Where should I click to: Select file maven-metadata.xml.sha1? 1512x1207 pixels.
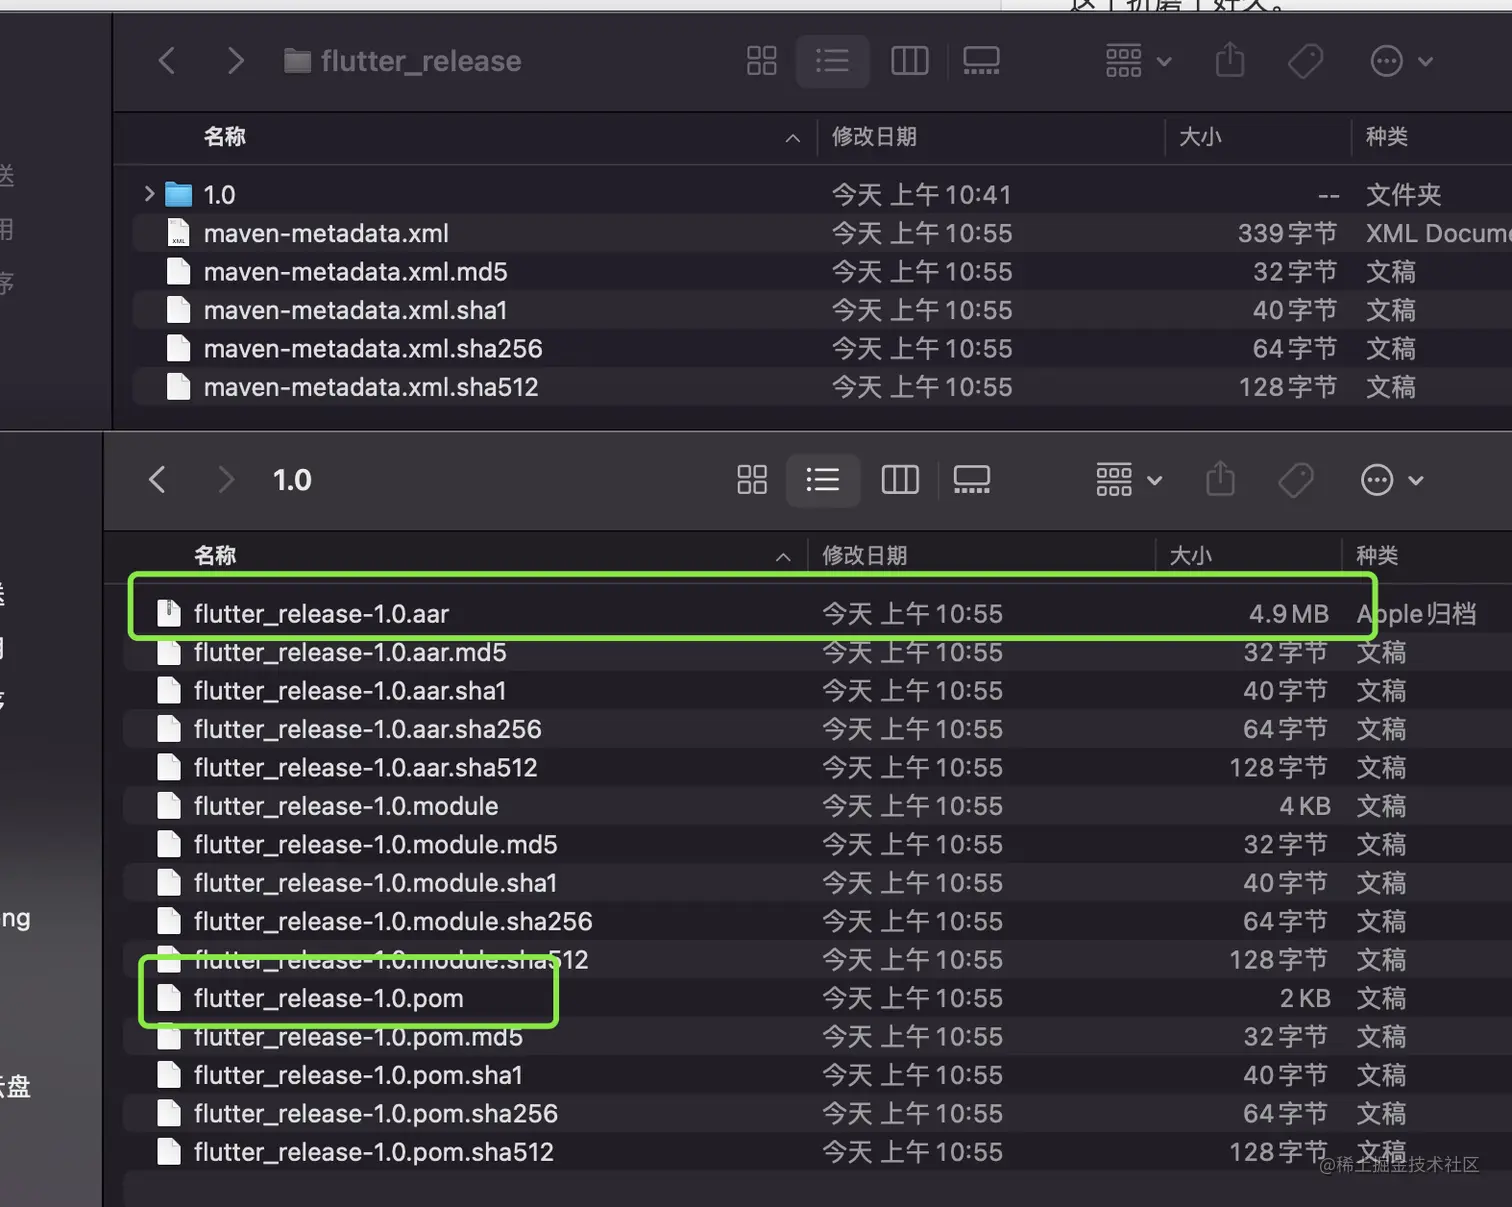[x=355, y=310]
